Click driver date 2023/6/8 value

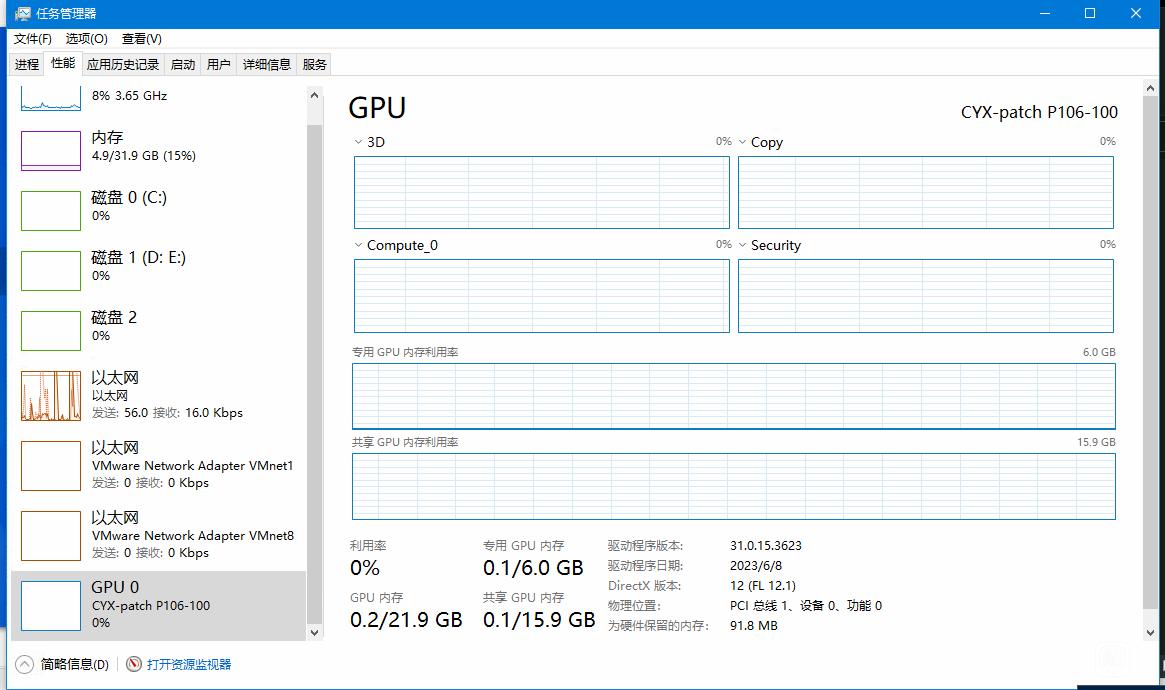click(756, 565)
